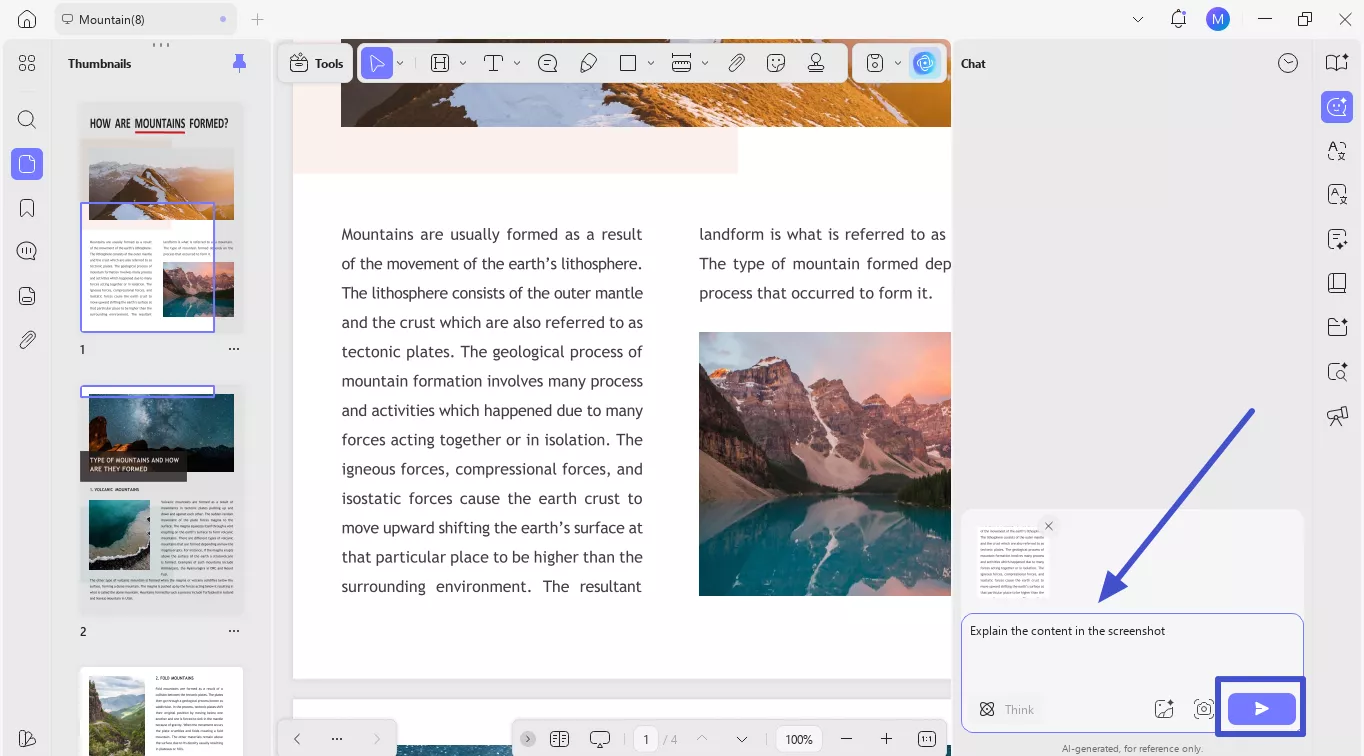Remove the attached screenshot from chat
Viewport: 1364px width, 756px height.
point(1049,526)
